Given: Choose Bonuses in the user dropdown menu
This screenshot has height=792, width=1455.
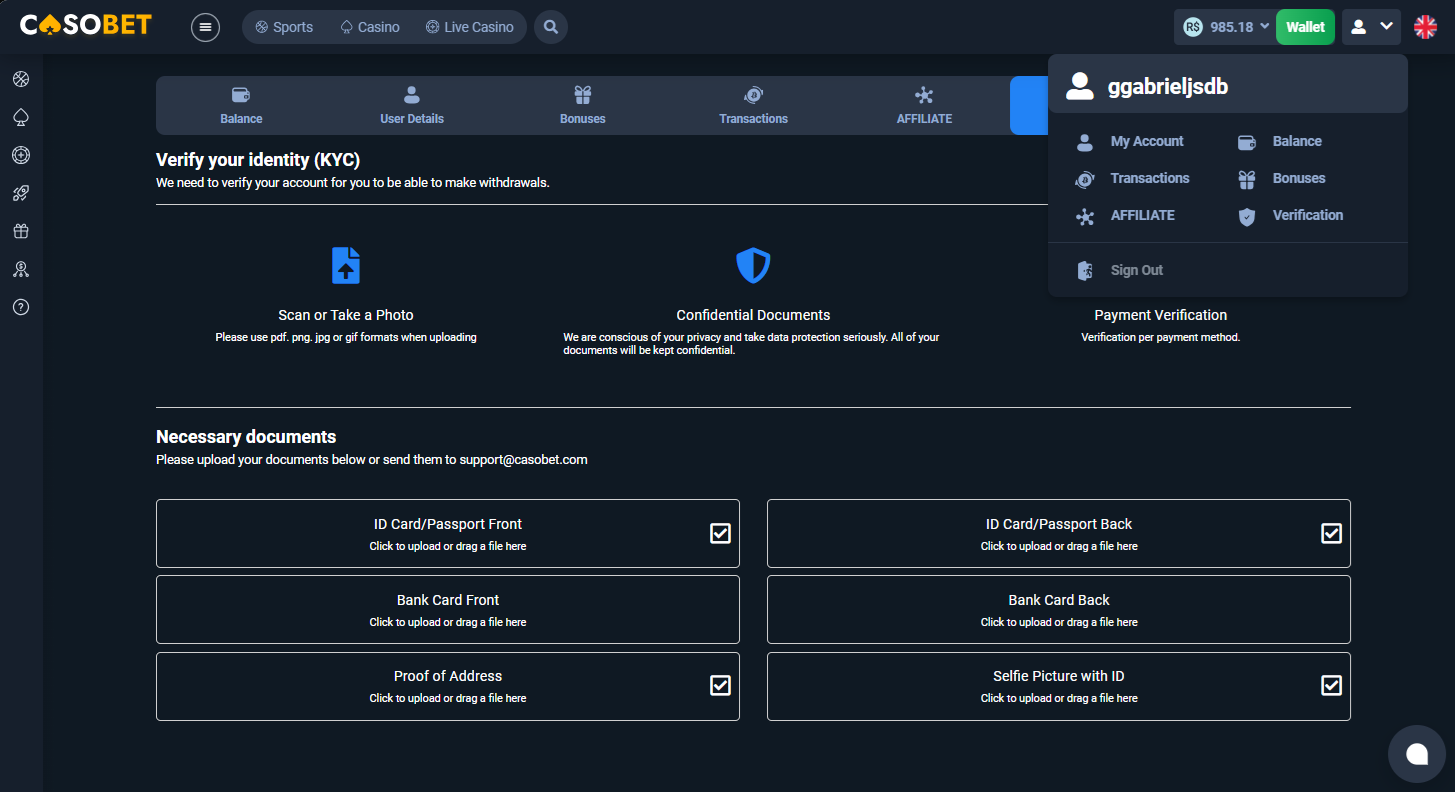Looking at the screenshot, I should tap(1282, 179).
